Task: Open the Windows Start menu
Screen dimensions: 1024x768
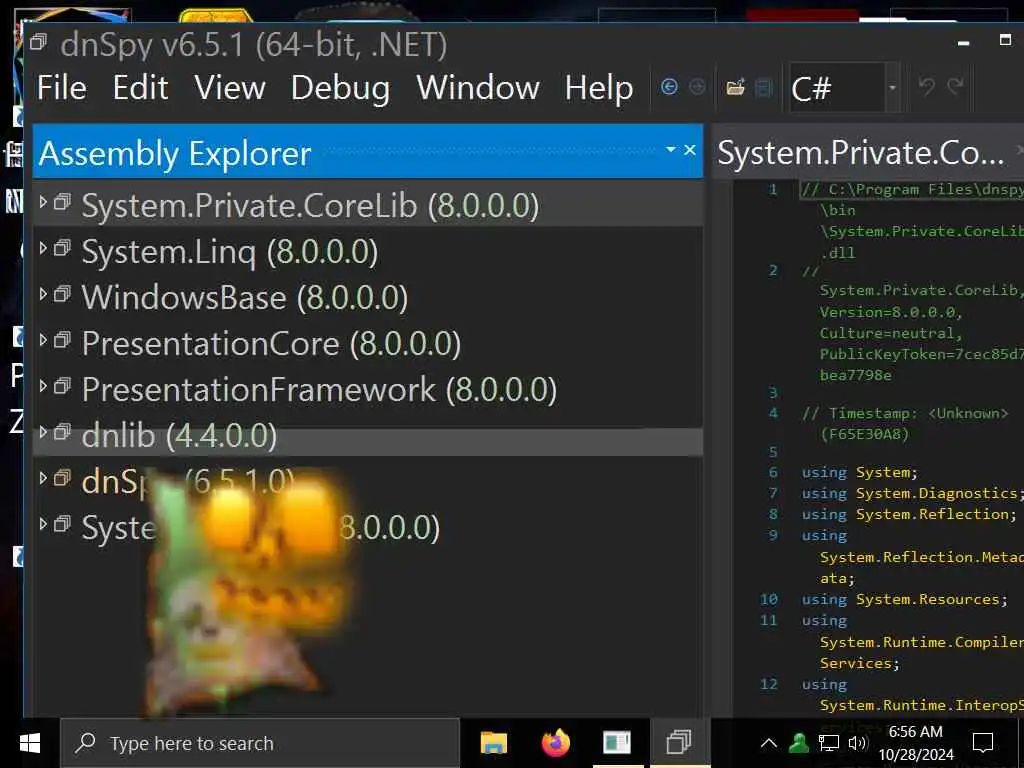Action: [30, 743]
